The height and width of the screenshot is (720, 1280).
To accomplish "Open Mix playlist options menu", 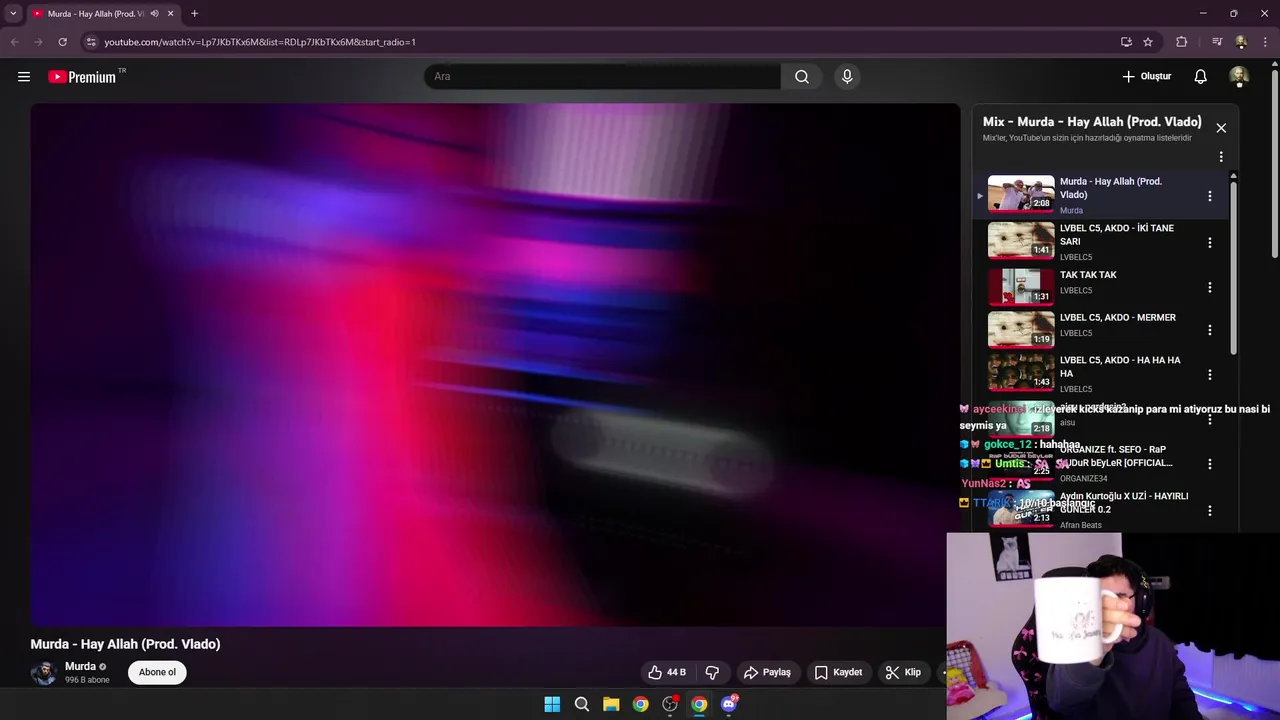I will point(1221,157).
